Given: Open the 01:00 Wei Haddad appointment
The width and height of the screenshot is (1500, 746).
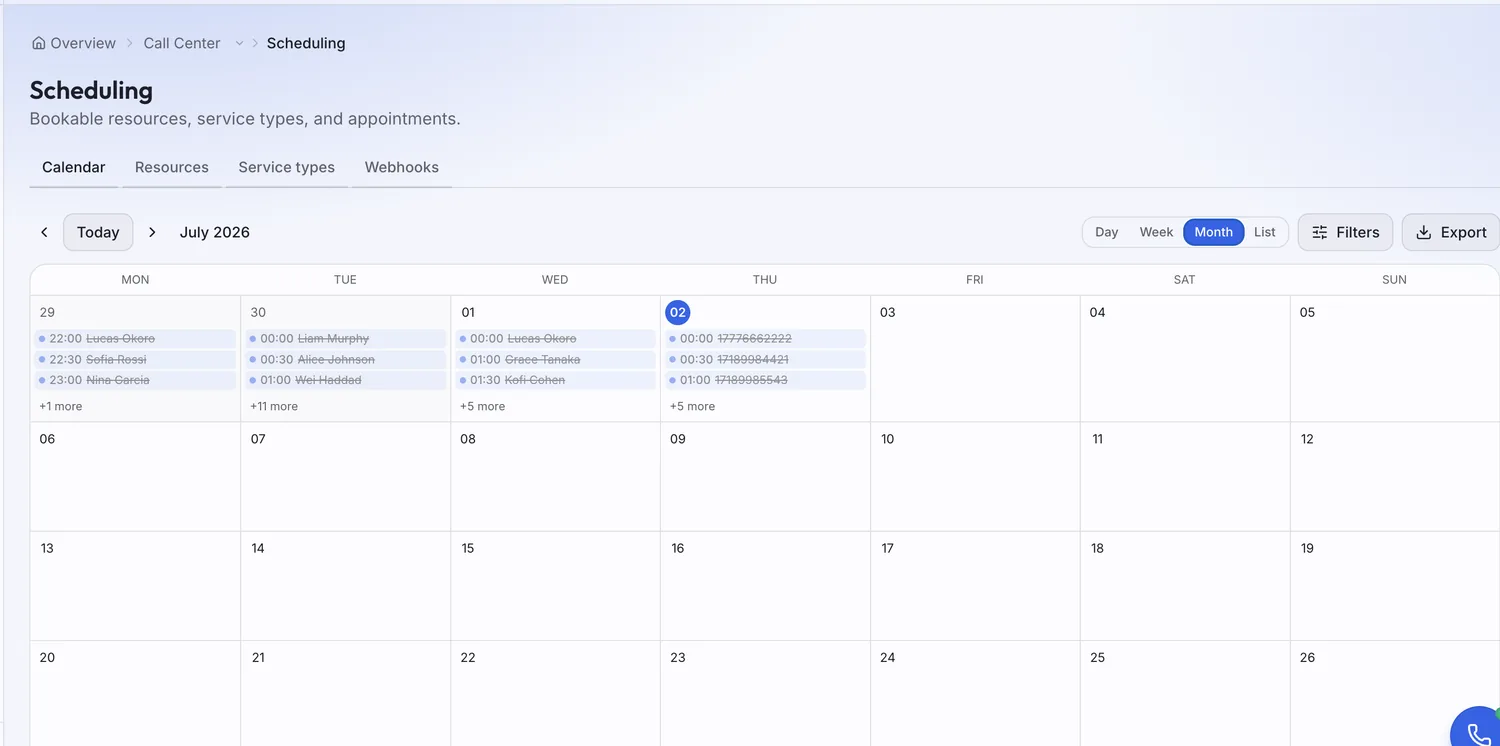Looking at the screenshot, I should [346, 381].
